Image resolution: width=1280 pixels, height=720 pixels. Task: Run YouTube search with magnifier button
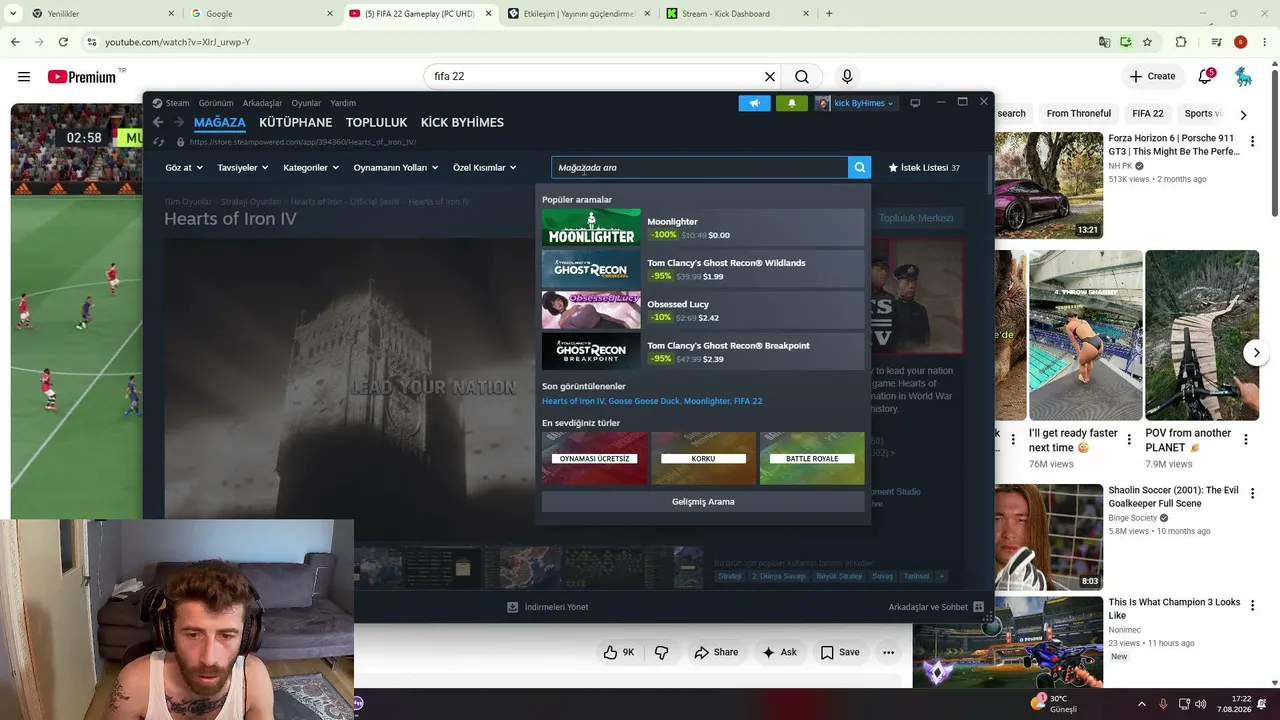point(802,77)
